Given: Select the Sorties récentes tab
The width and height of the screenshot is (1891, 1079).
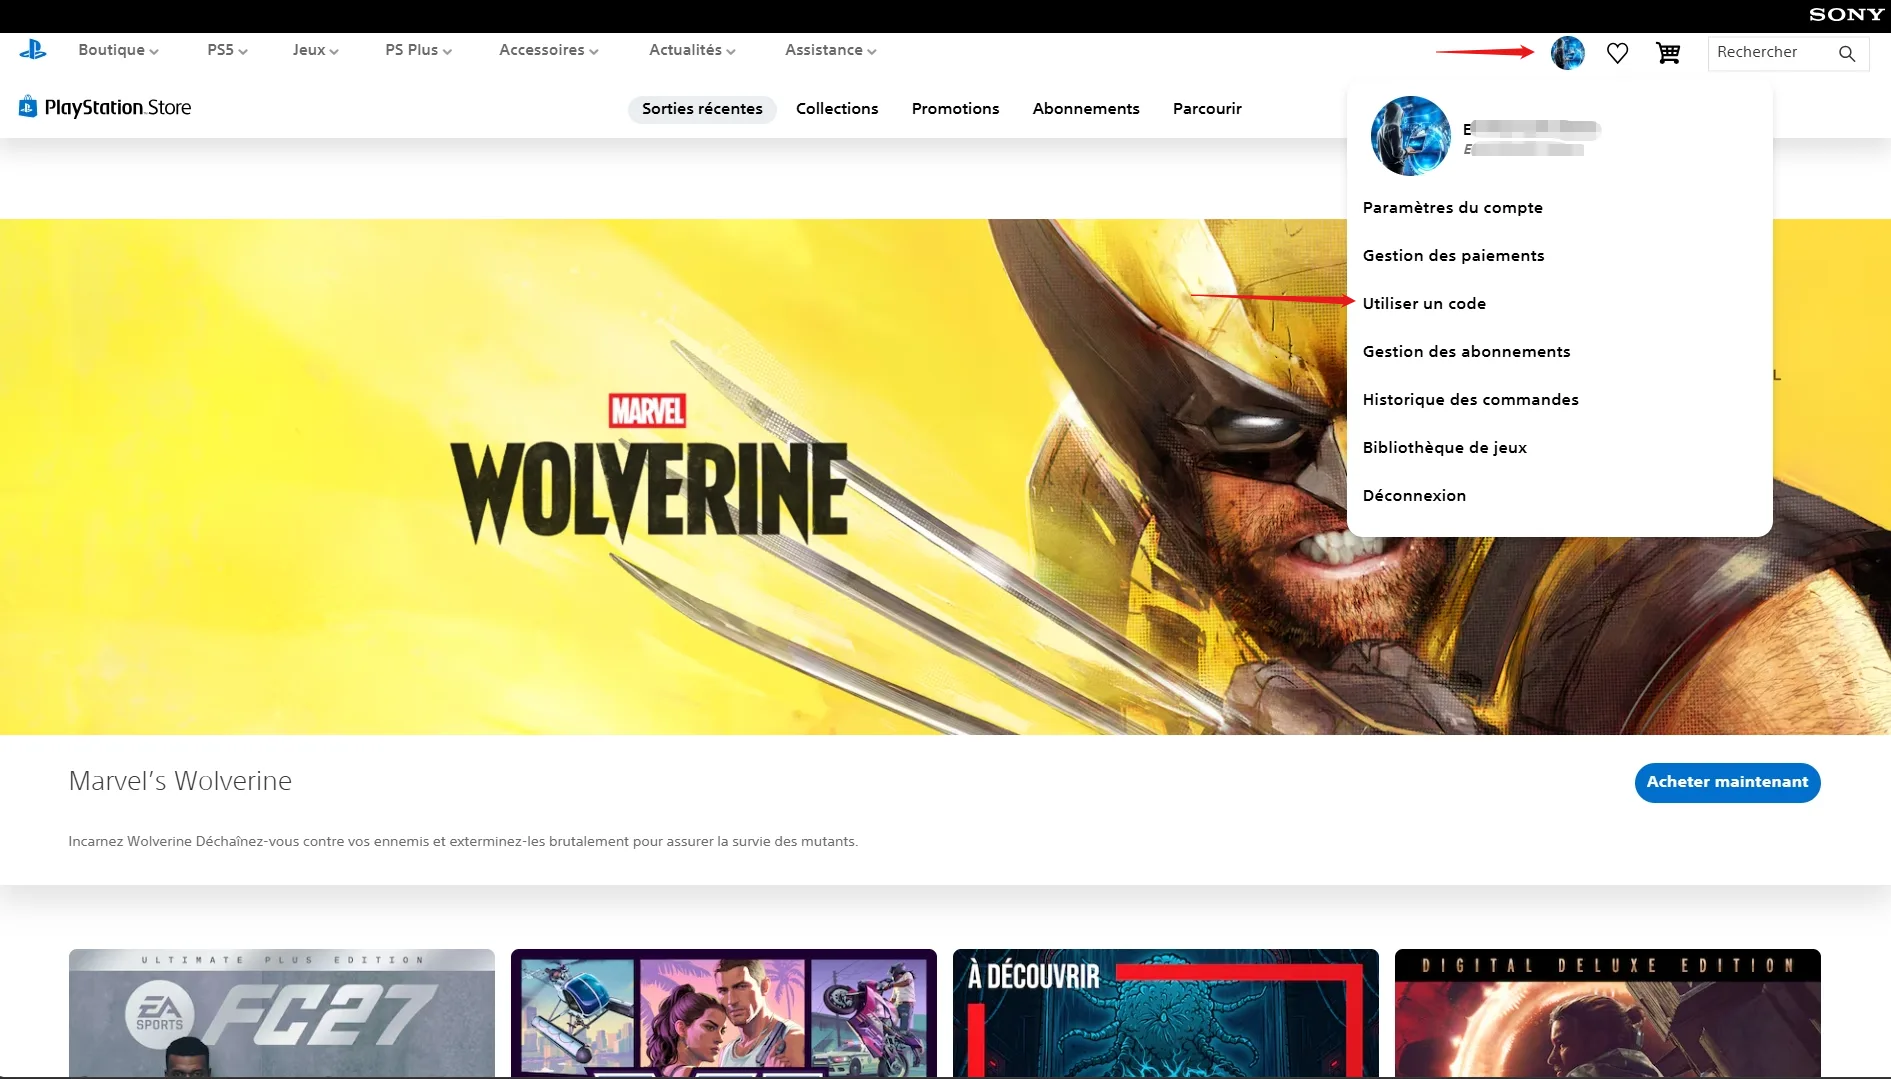Looking at the screenshot, I should [702, 109].
